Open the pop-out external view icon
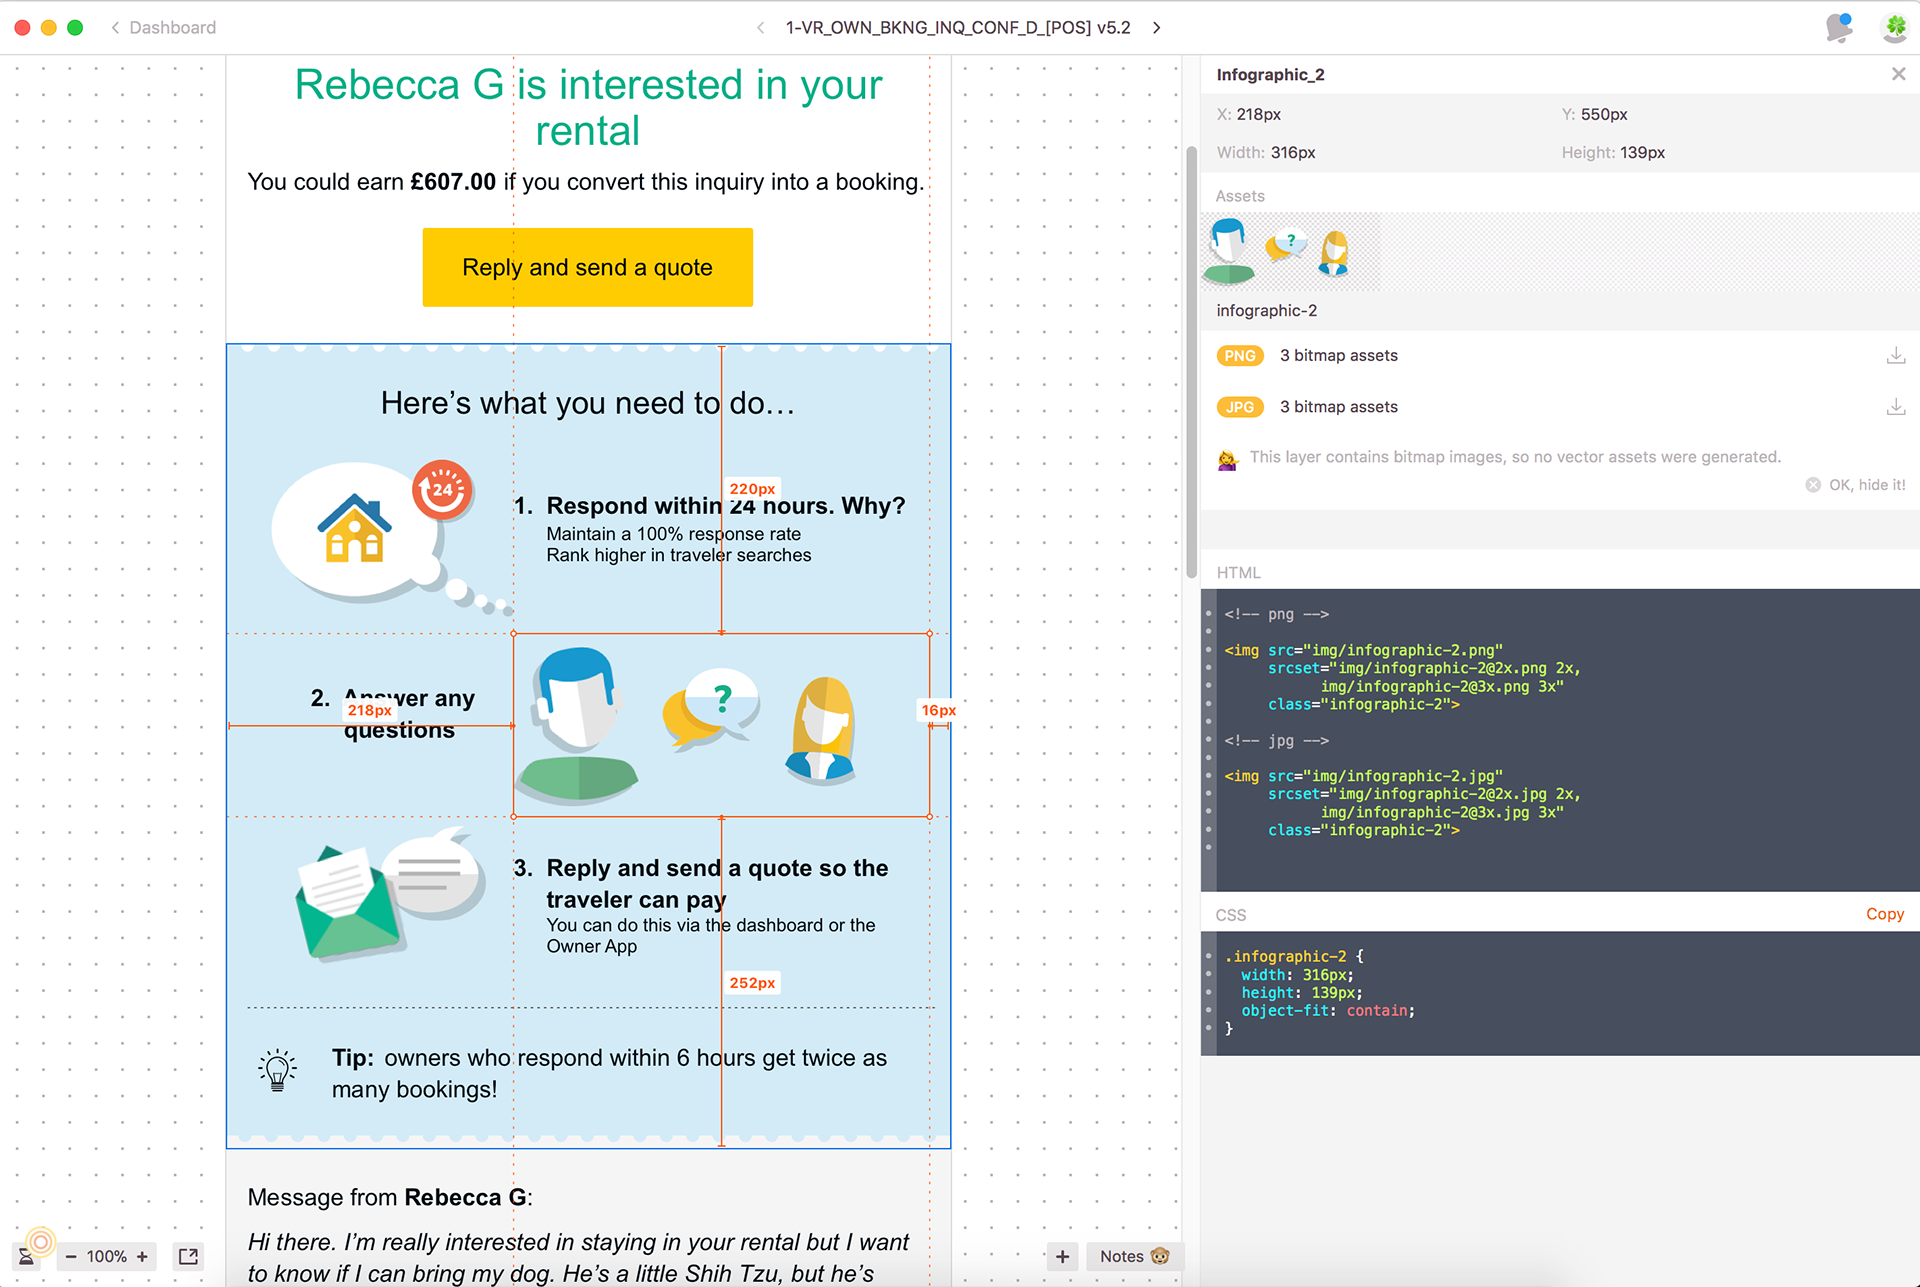 [x=188, y=1257]
